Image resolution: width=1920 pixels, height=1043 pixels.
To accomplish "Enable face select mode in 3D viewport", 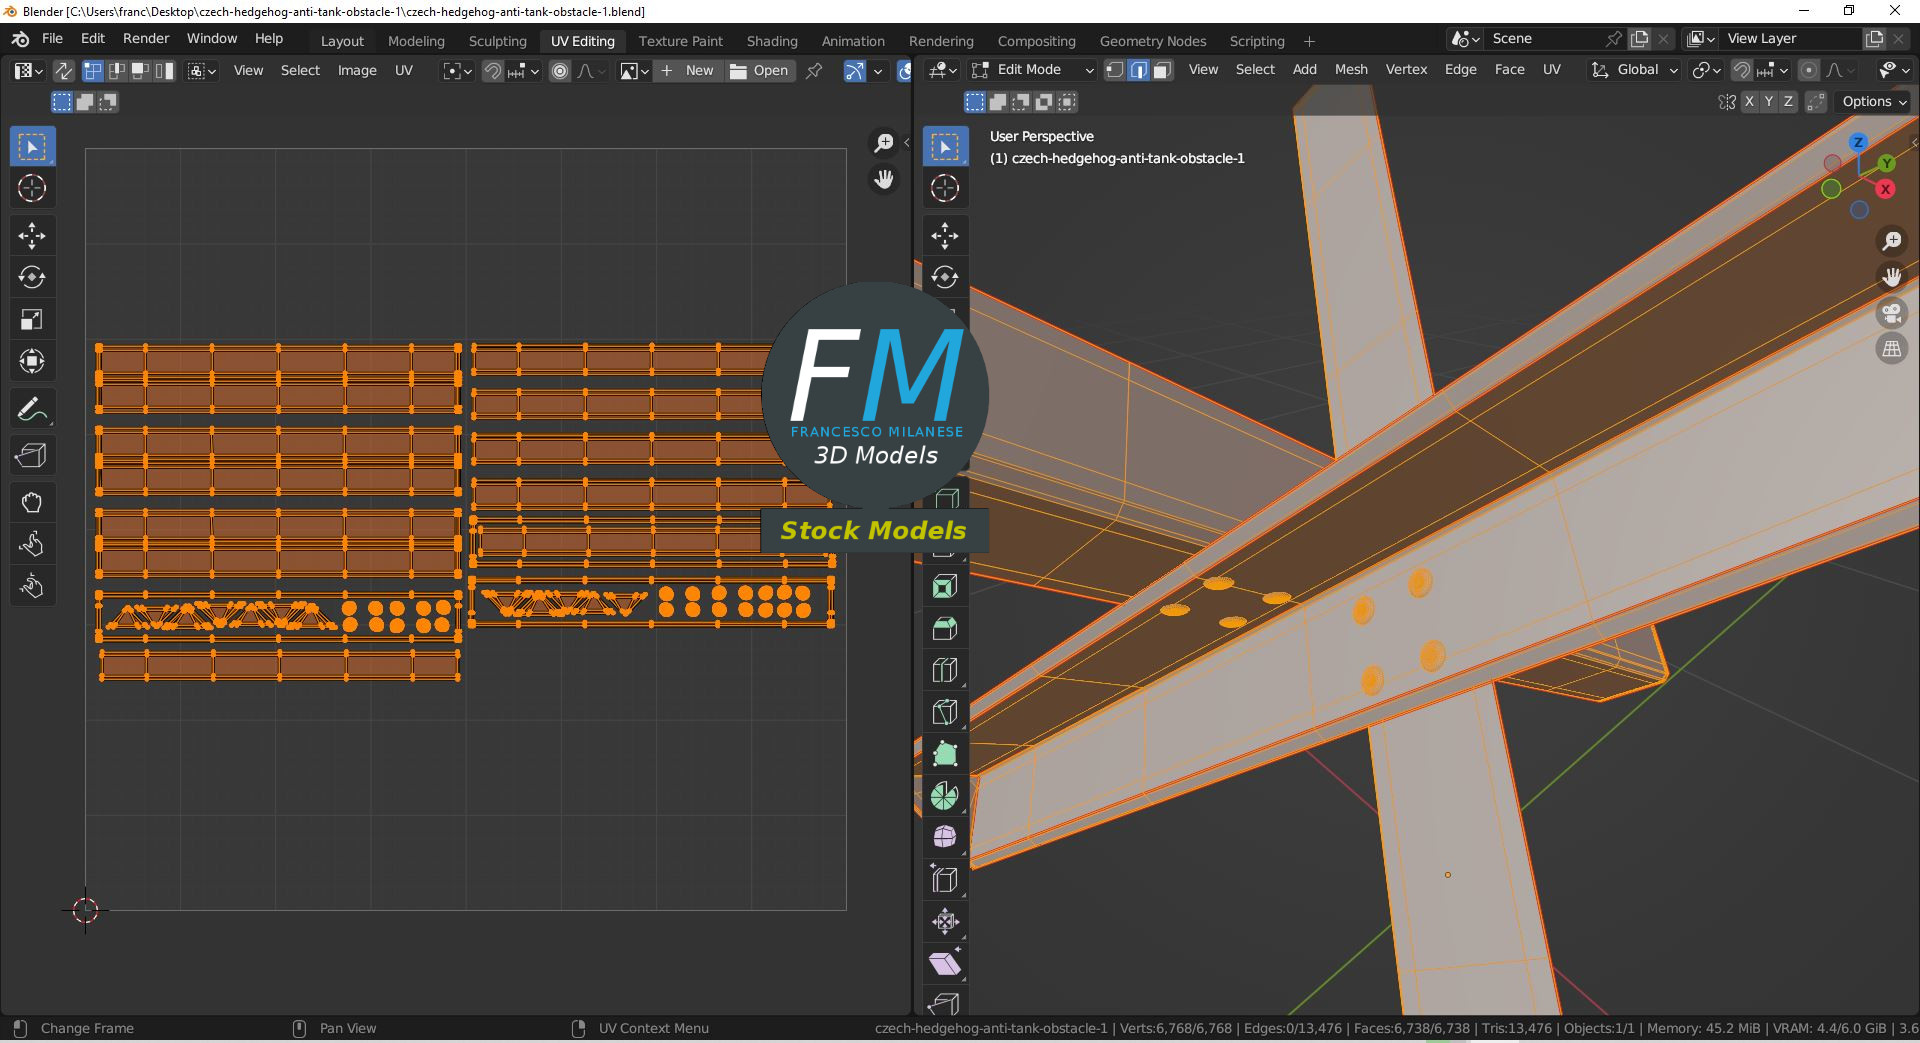I will 1162,70.
